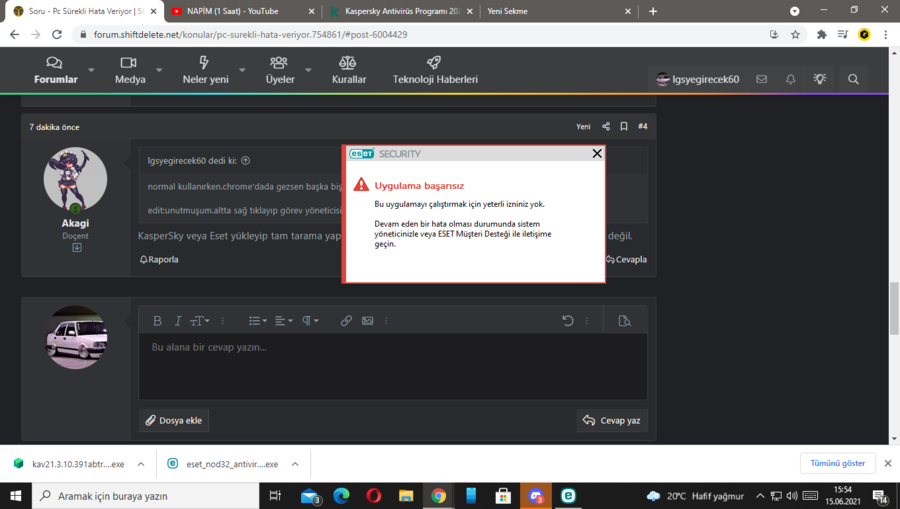900x509 pixels.
Task: Reload the current page
Action: pos(57,34)
